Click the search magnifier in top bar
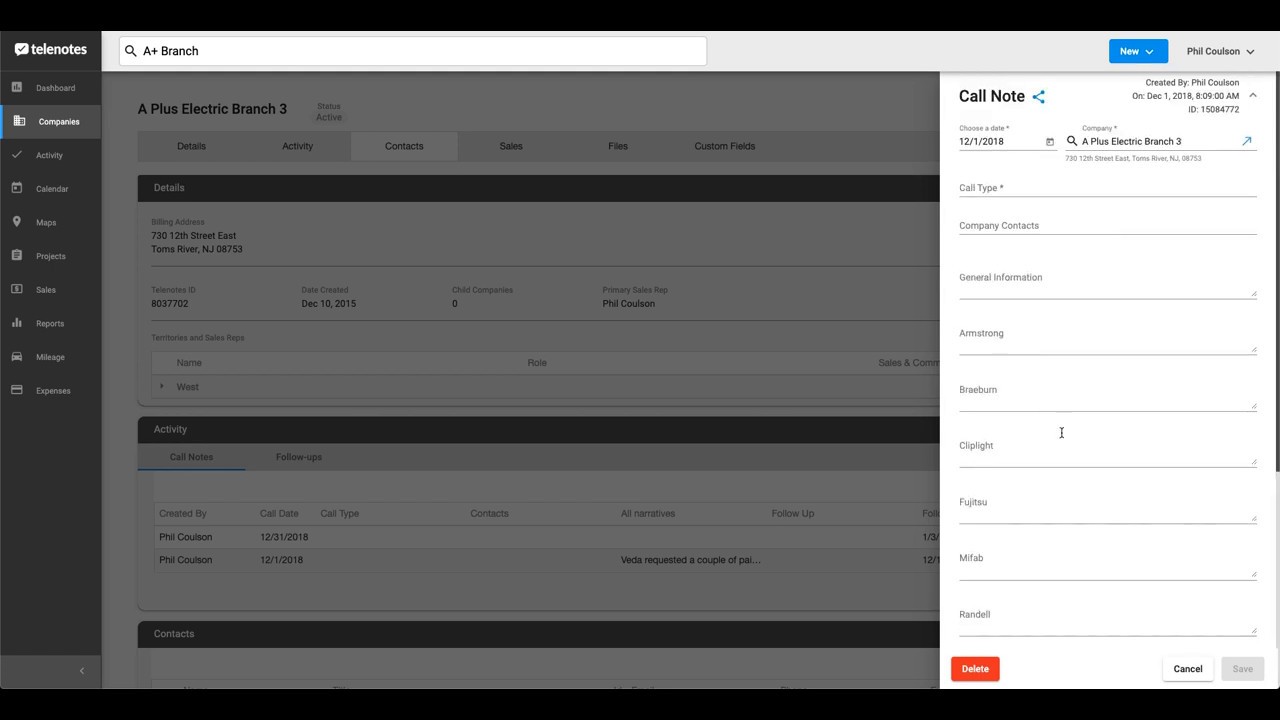The height and width of the screenshot is (720, 1280). pyautogui.click(x=131, y=51)
